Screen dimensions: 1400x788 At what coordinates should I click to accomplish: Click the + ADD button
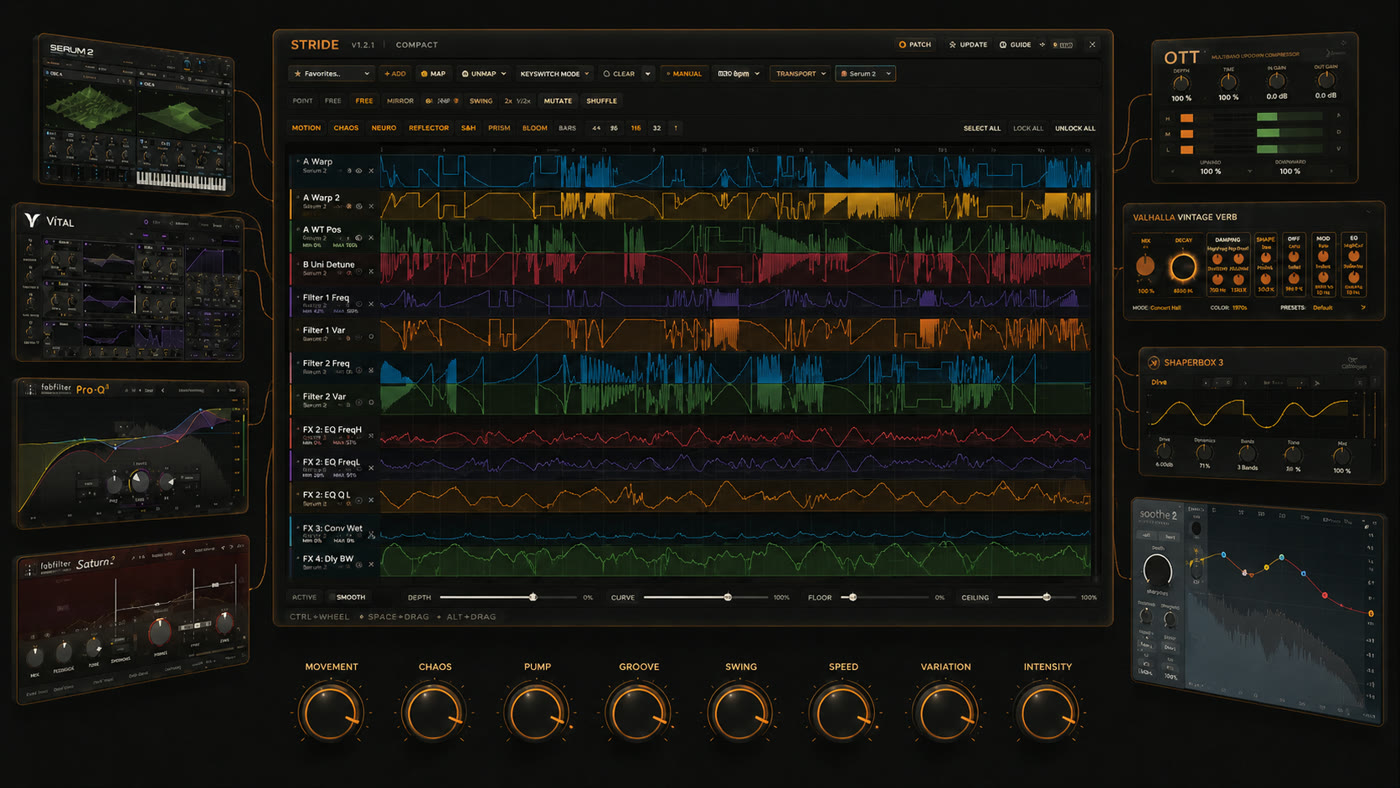pos(394,74)
